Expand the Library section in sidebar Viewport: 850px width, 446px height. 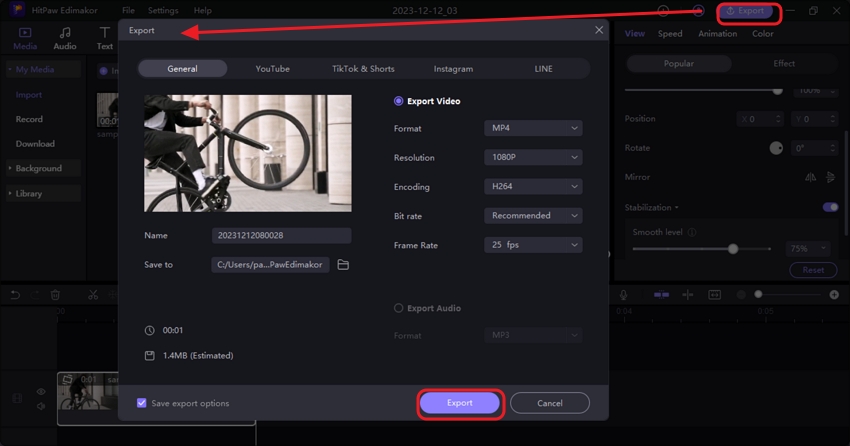pyautogui.click(x=43, y=193)
